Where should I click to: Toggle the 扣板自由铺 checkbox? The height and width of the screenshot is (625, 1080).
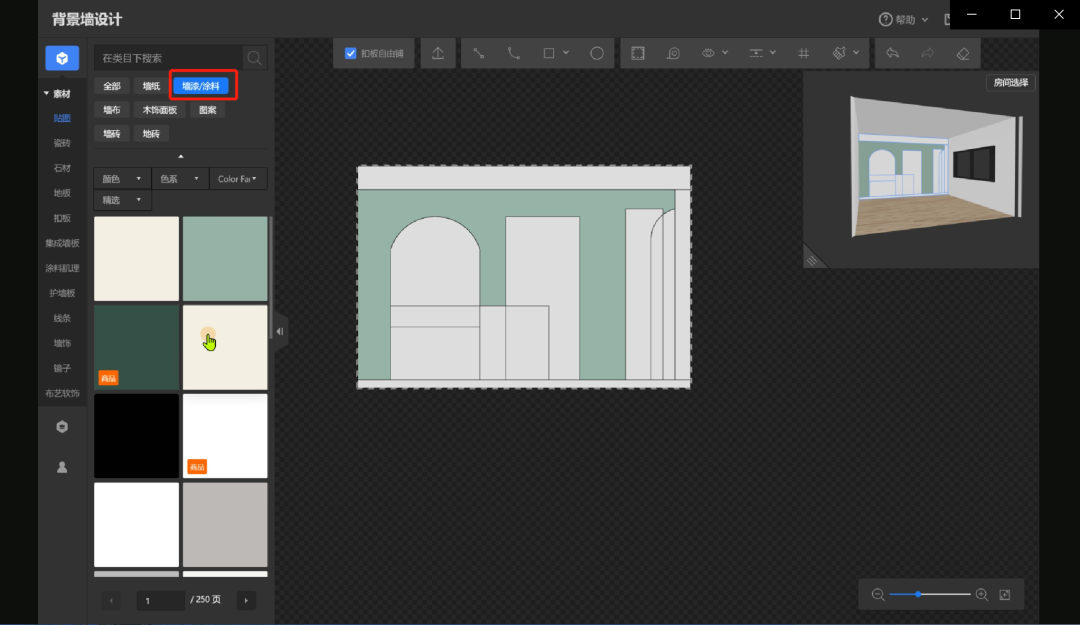pos(351,53)
